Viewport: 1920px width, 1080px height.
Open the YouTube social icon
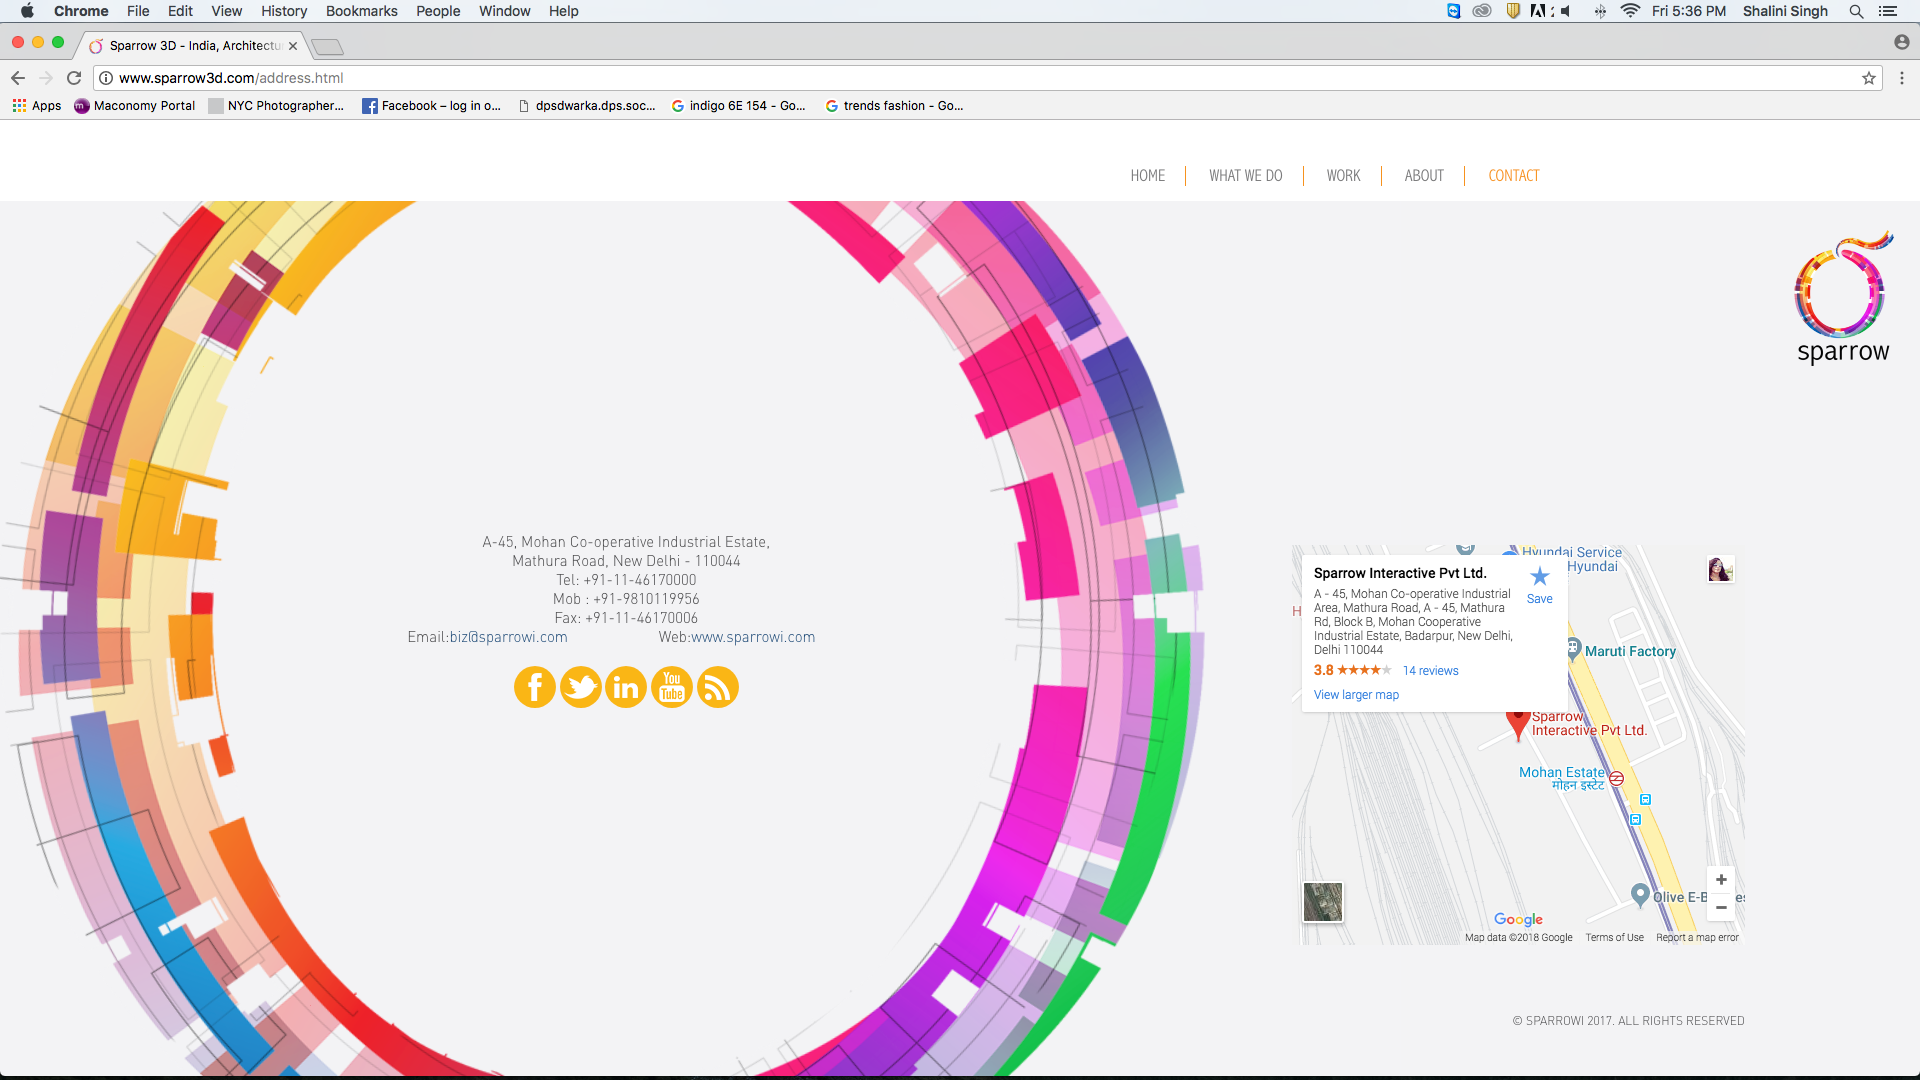[672, 687]
